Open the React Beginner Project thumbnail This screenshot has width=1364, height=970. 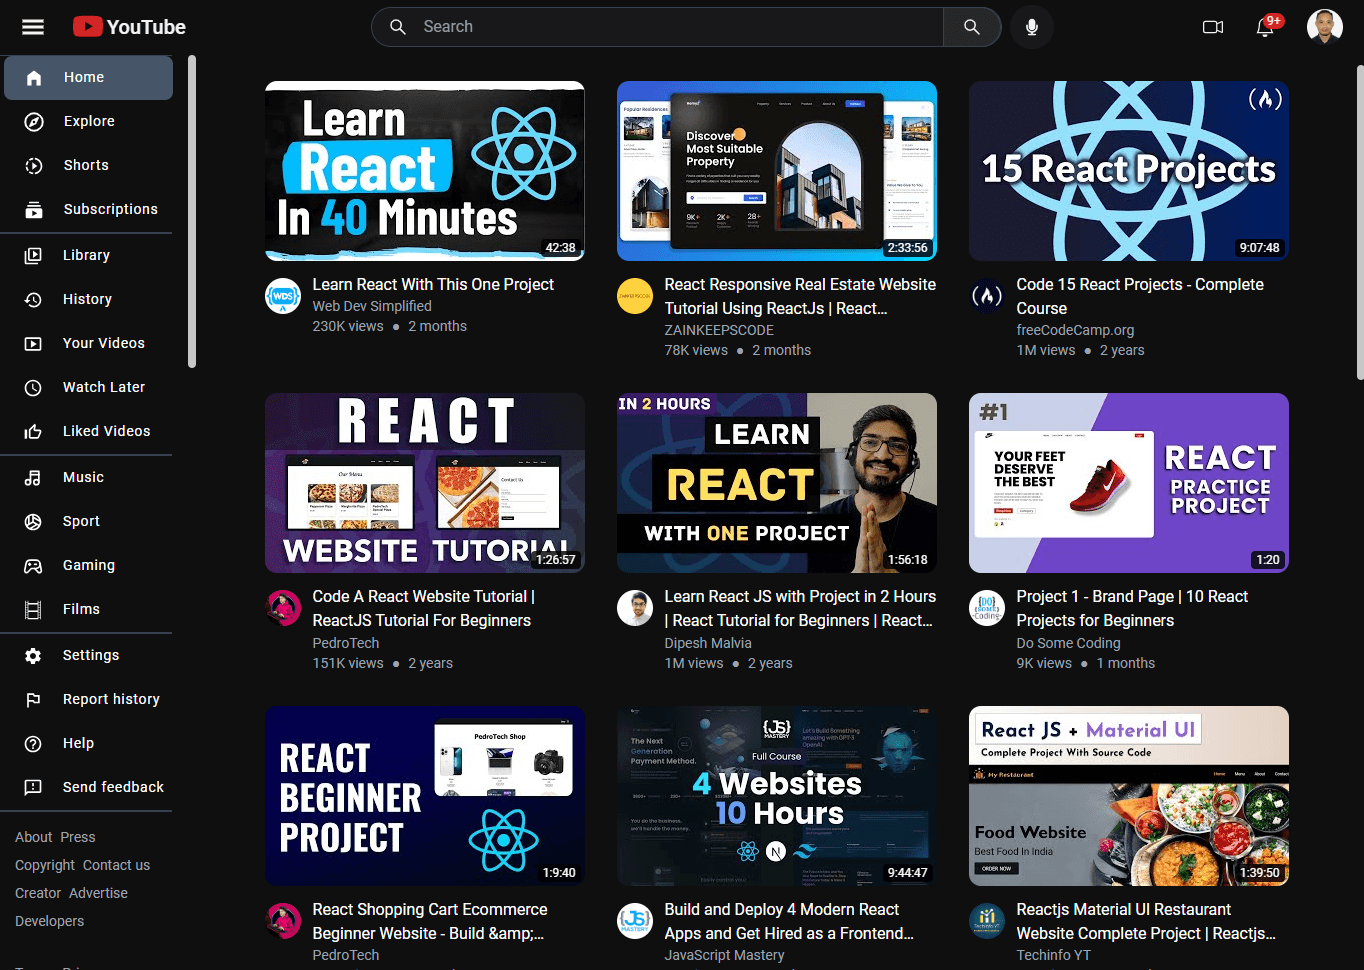pos(425,796)
